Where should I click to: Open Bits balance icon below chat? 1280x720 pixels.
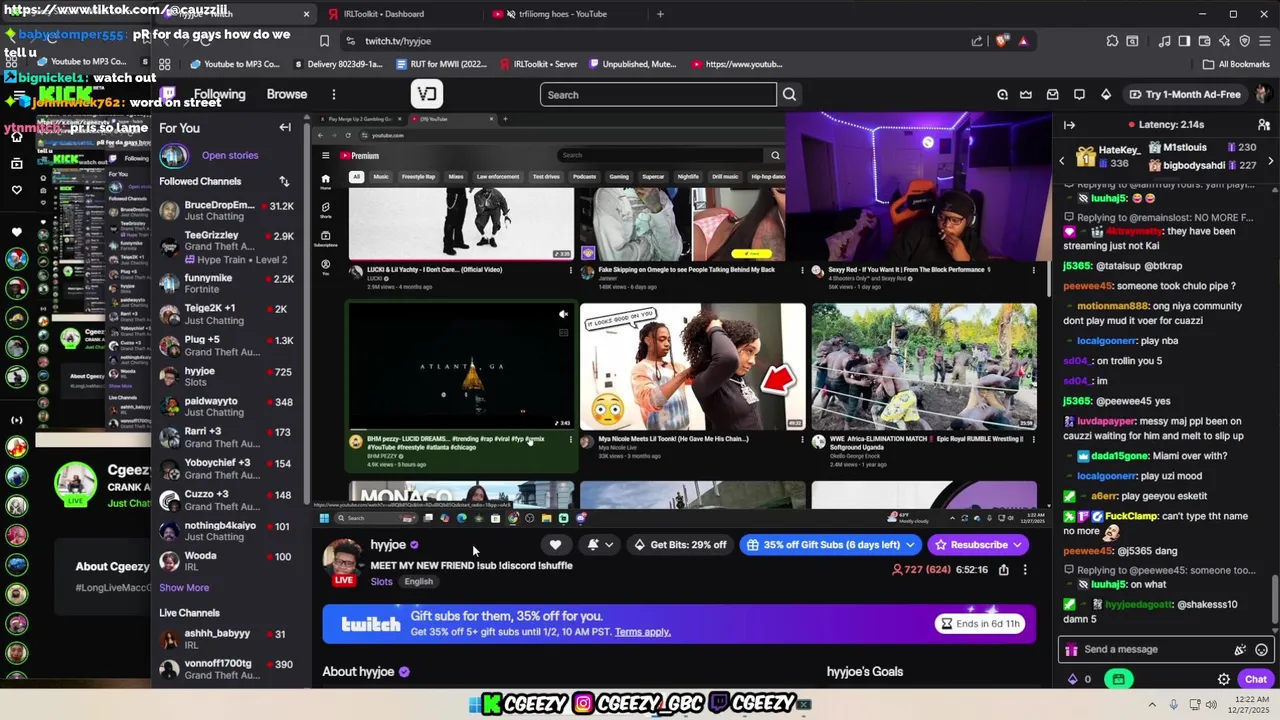tap(1073, 679)
